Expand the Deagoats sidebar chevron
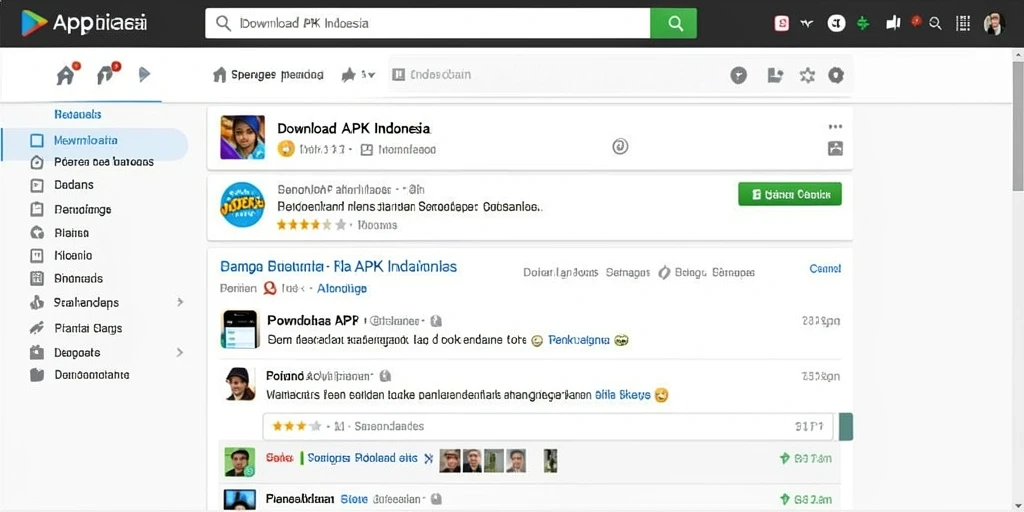The image size is (1024, 512). click(x=180, y=352)
